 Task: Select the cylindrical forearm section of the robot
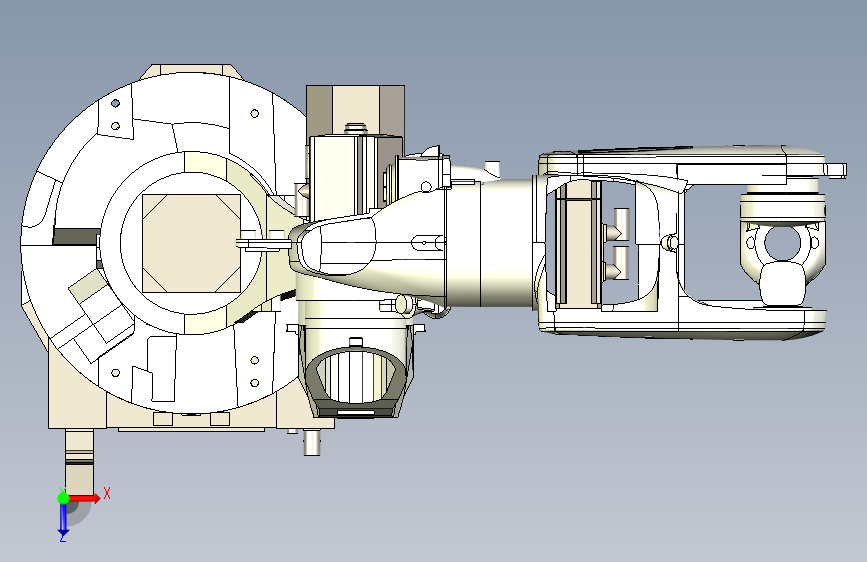[x=492, y=242]
